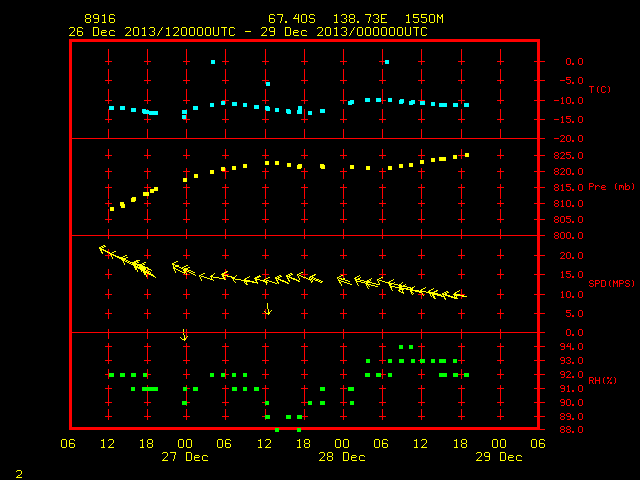Click the 29 Dec date label
This screenshot has width=640, height=480.
click(x=499, y=457)
